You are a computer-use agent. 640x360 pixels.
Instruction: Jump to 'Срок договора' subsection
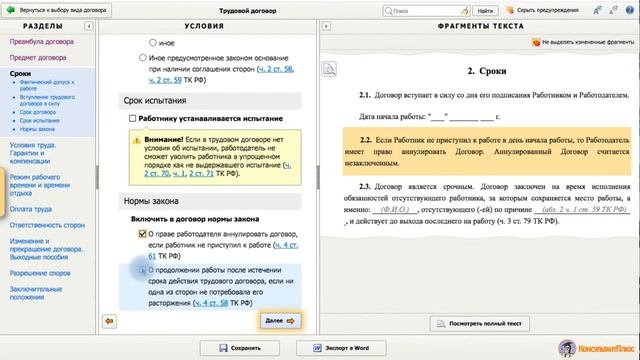click(38, 112)
